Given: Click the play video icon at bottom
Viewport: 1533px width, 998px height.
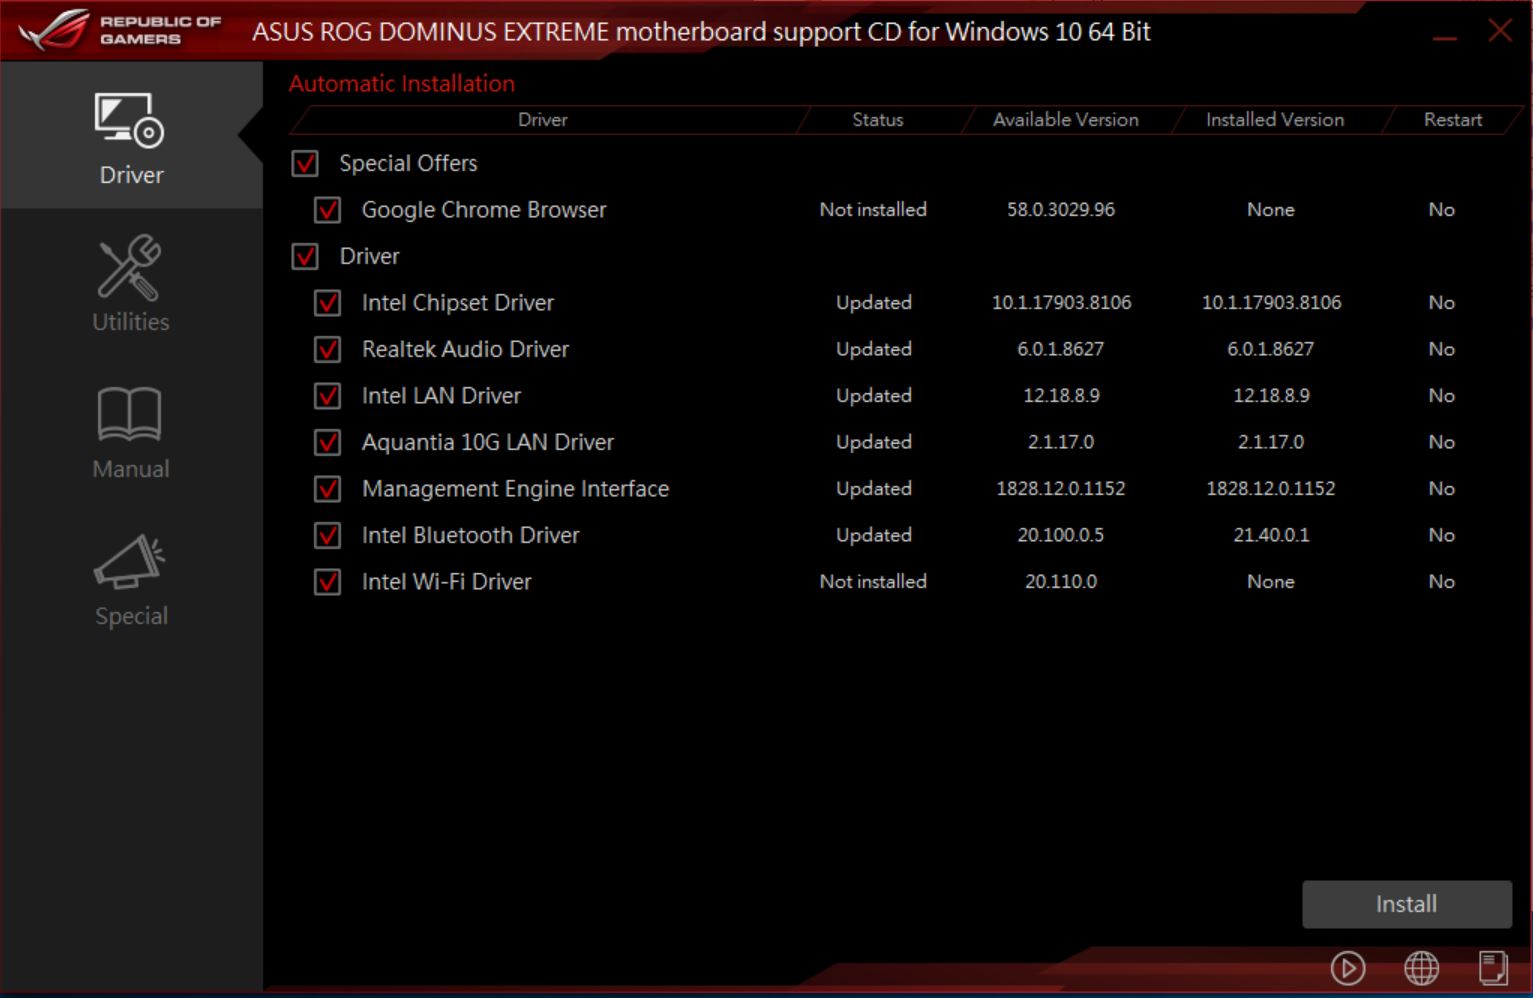Looking at the screenshot, I should click(1349, 968).
